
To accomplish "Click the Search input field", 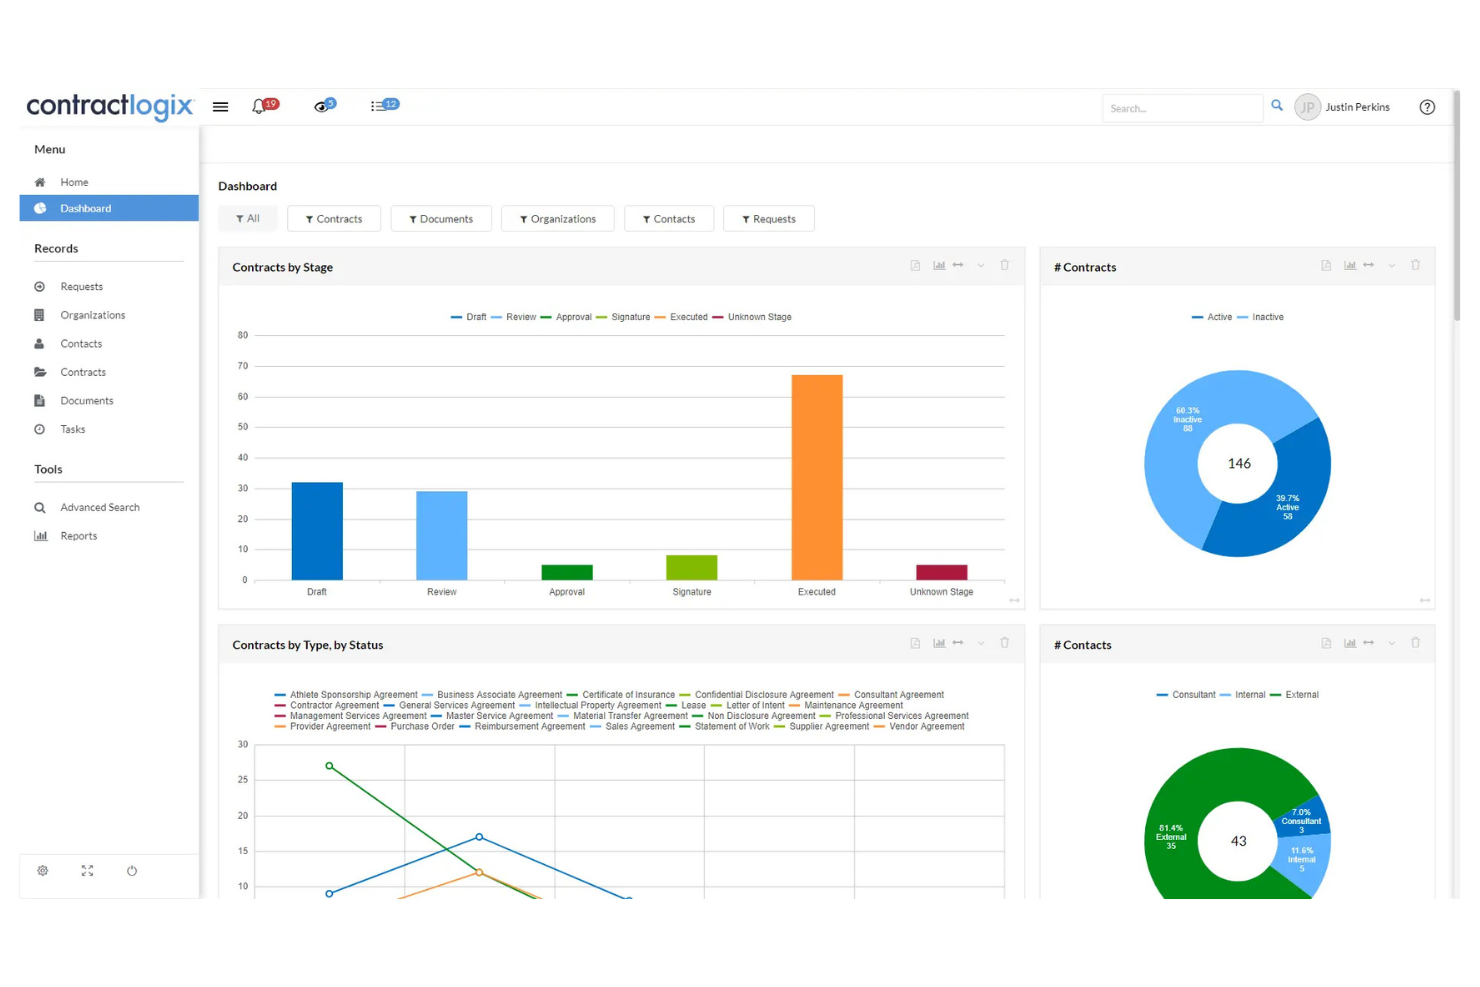I will pyautogui.click(x=1183, y=108).
